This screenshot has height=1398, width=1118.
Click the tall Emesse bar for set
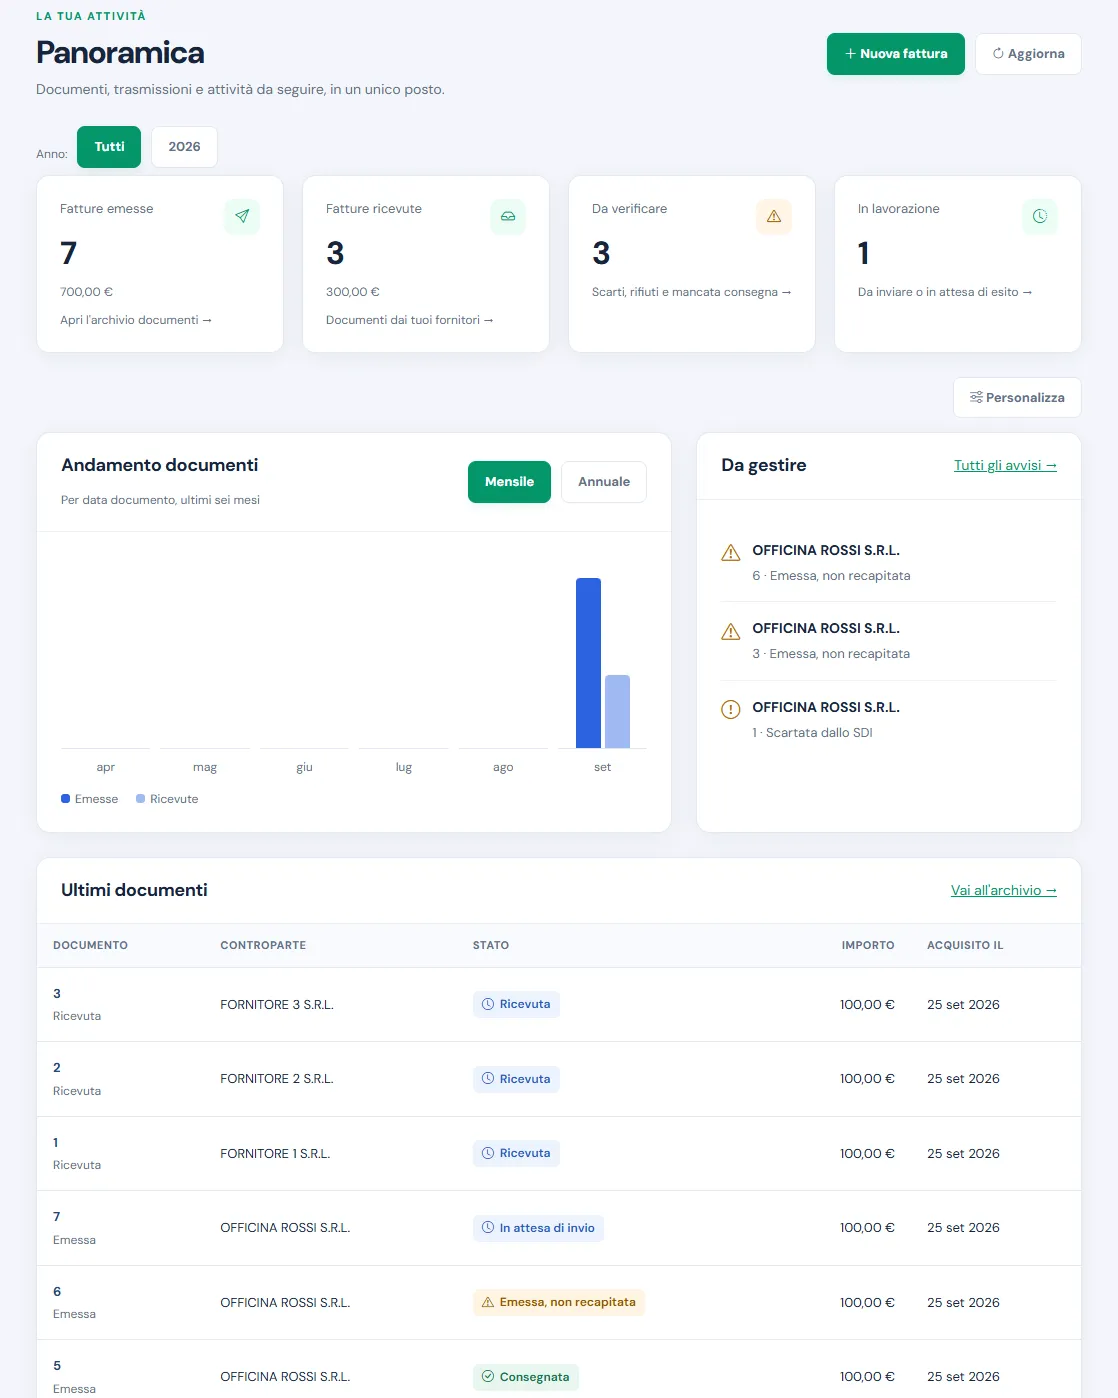click(588, 663)
